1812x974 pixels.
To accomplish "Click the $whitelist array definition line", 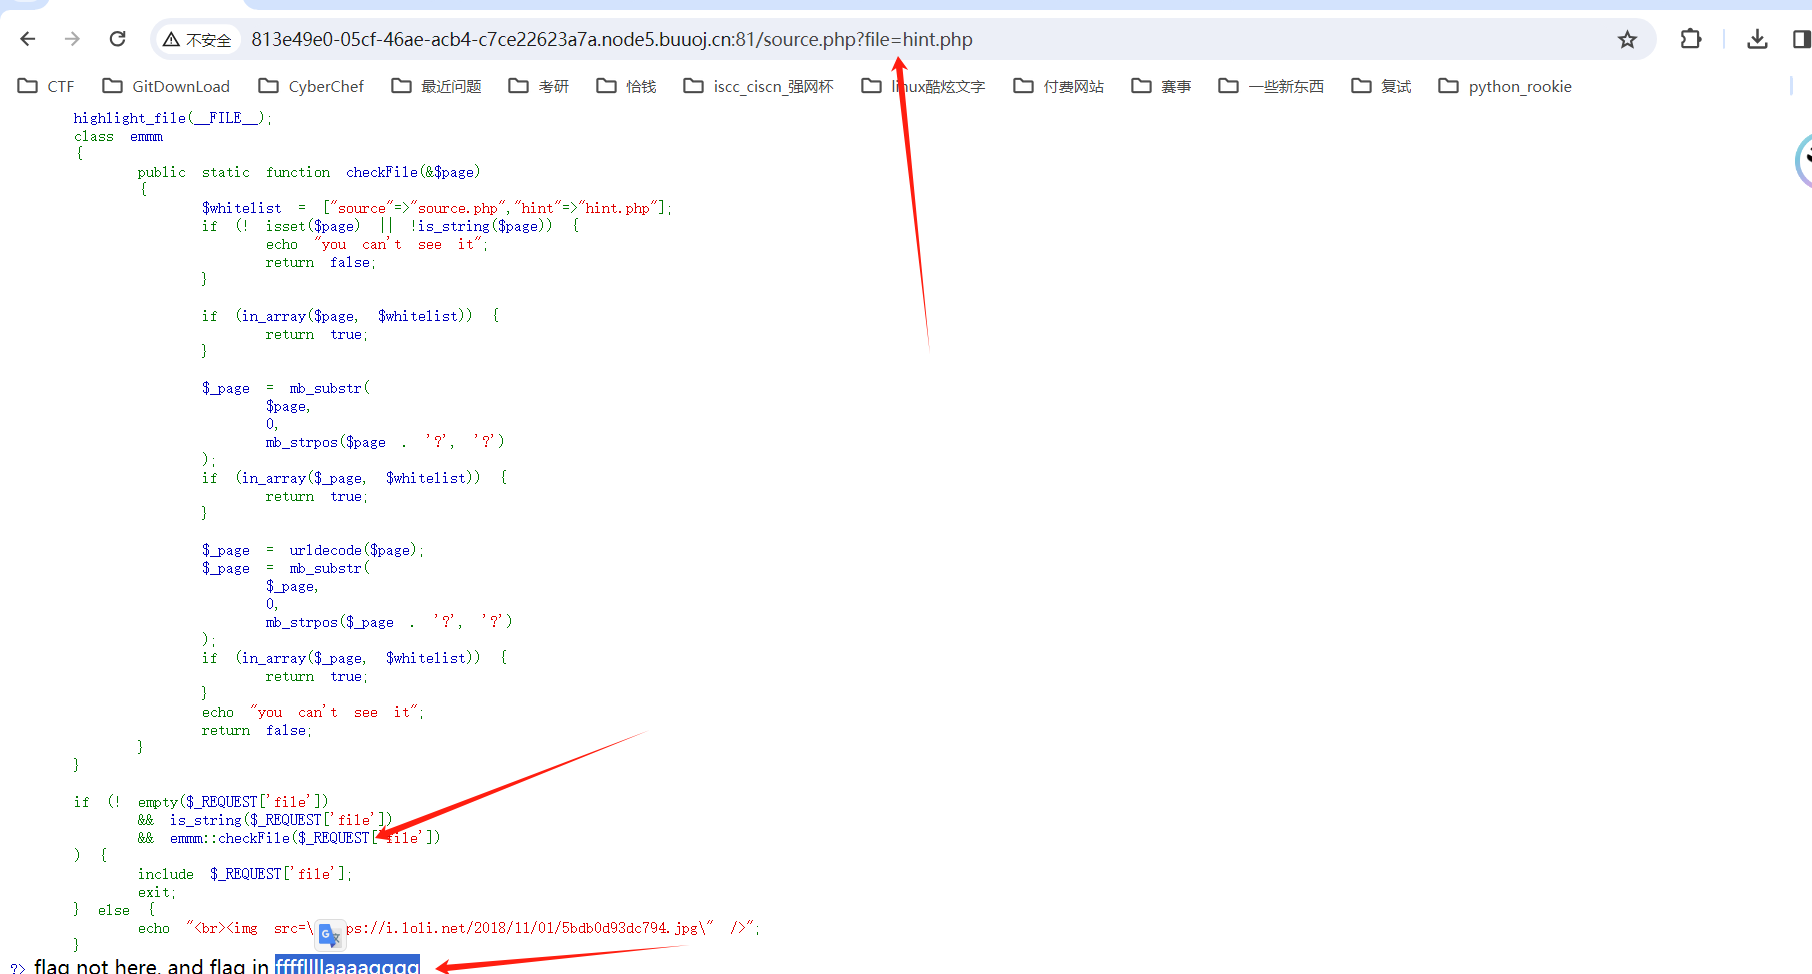I will click(437, 208).
